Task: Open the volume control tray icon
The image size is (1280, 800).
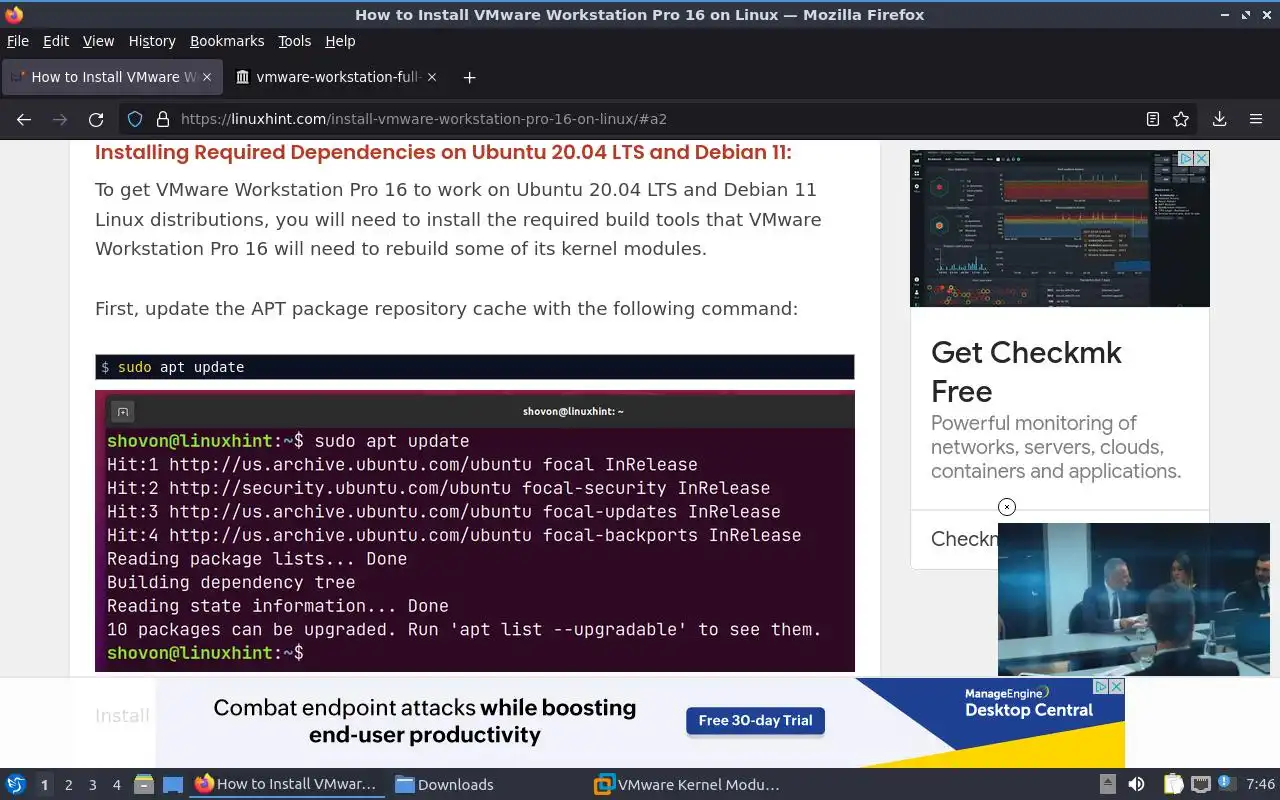Action: pyautogui.click(x=1136, y=785)
